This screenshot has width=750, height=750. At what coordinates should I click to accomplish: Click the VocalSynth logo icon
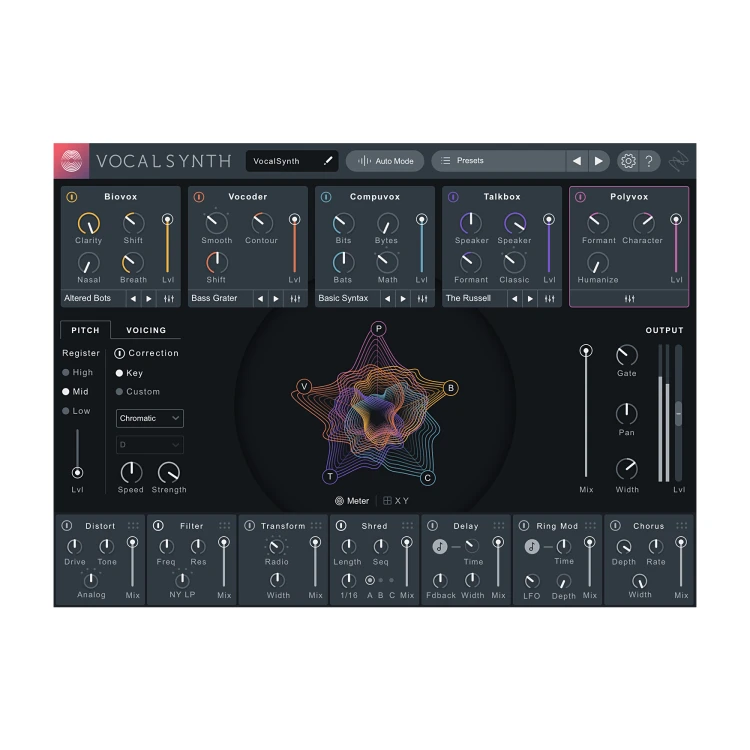click(71, 161)
